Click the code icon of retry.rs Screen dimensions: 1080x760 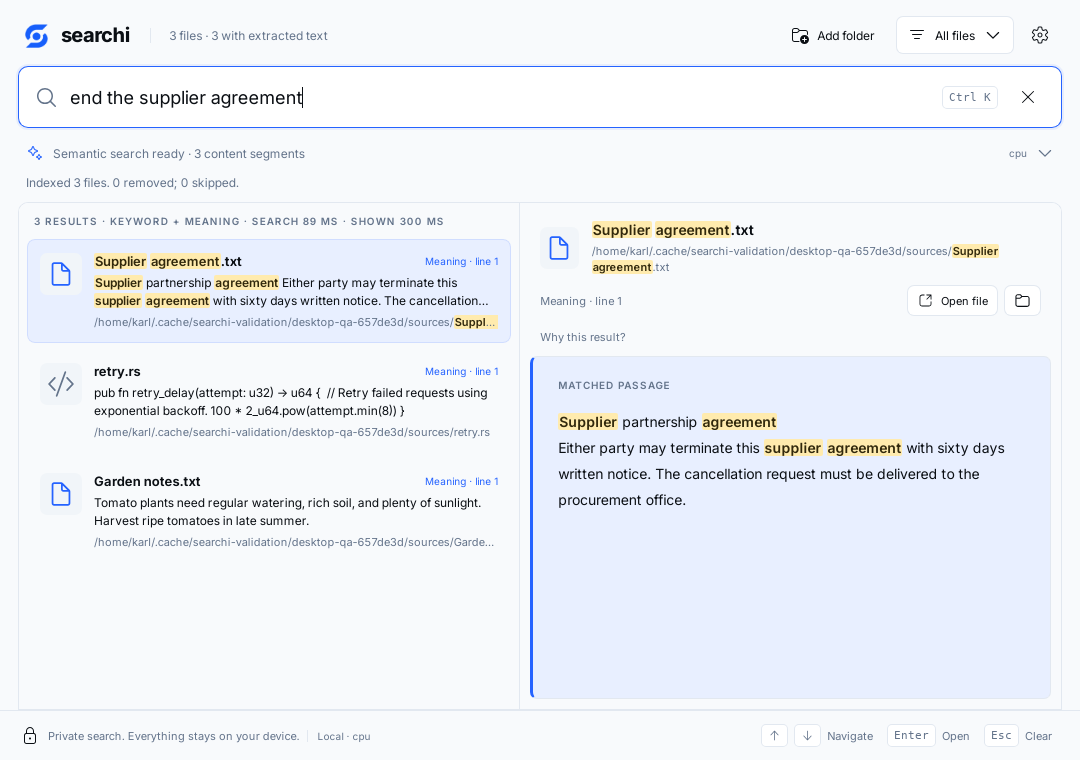61,384
